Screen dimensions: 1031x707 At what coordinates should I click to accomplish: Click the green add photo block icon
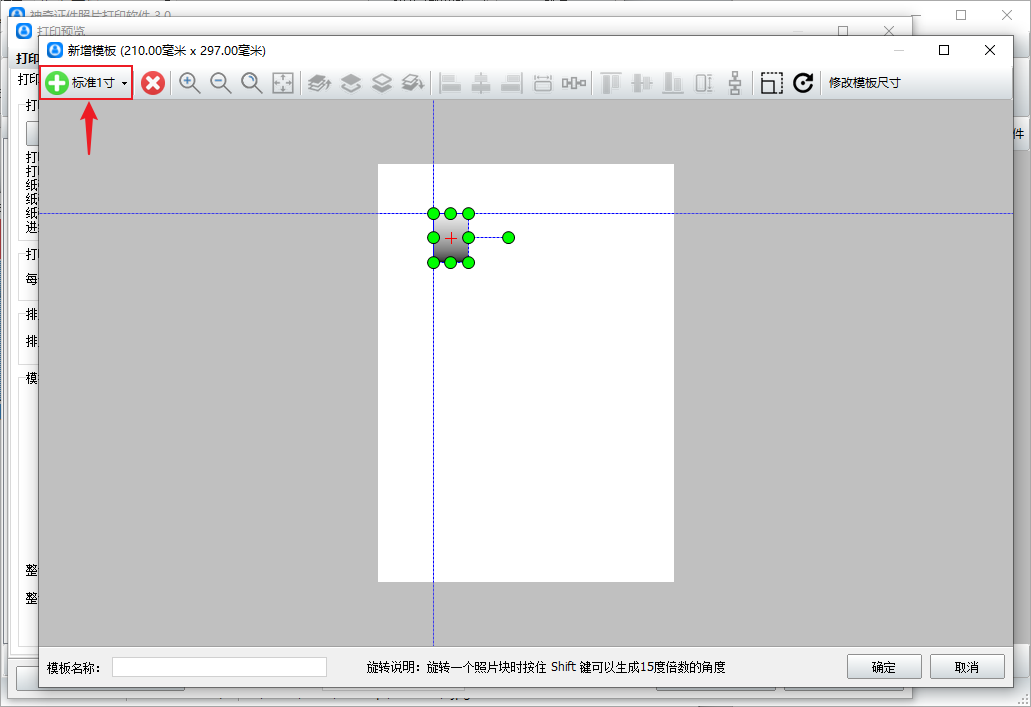pyautogui.click(x=57, y=83)
